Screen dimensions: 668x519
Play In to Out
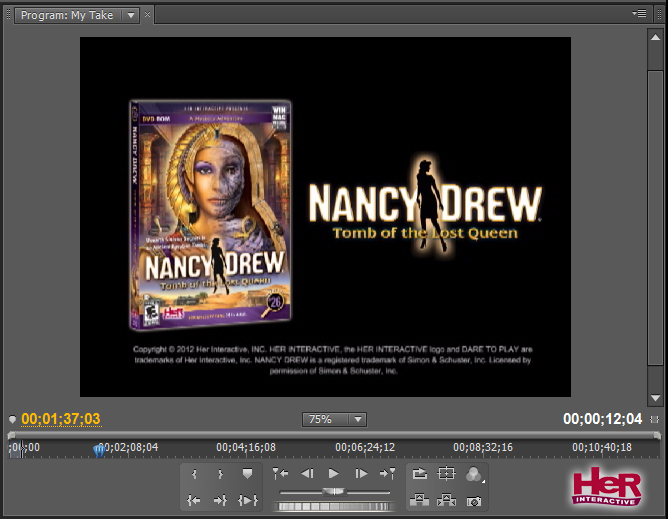[248, 500]
